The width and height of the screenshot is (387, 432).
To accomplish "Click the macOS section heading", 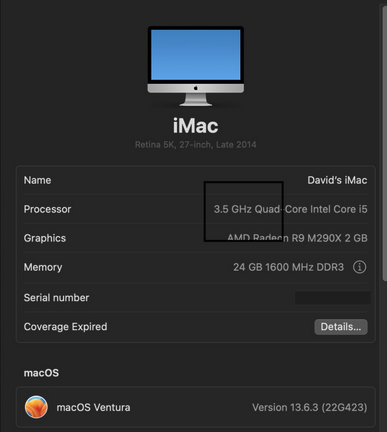I will click(x=41, y=373).
